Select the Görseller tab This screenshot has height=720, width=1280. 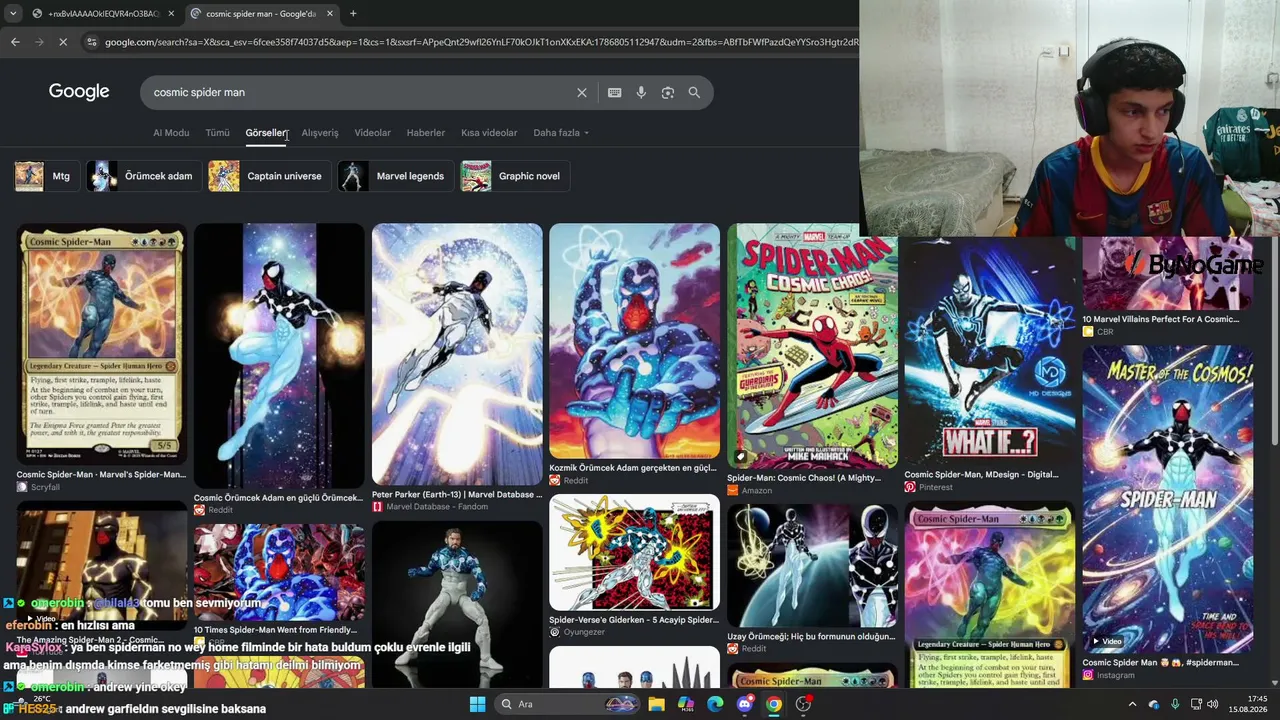pos(266,133)
